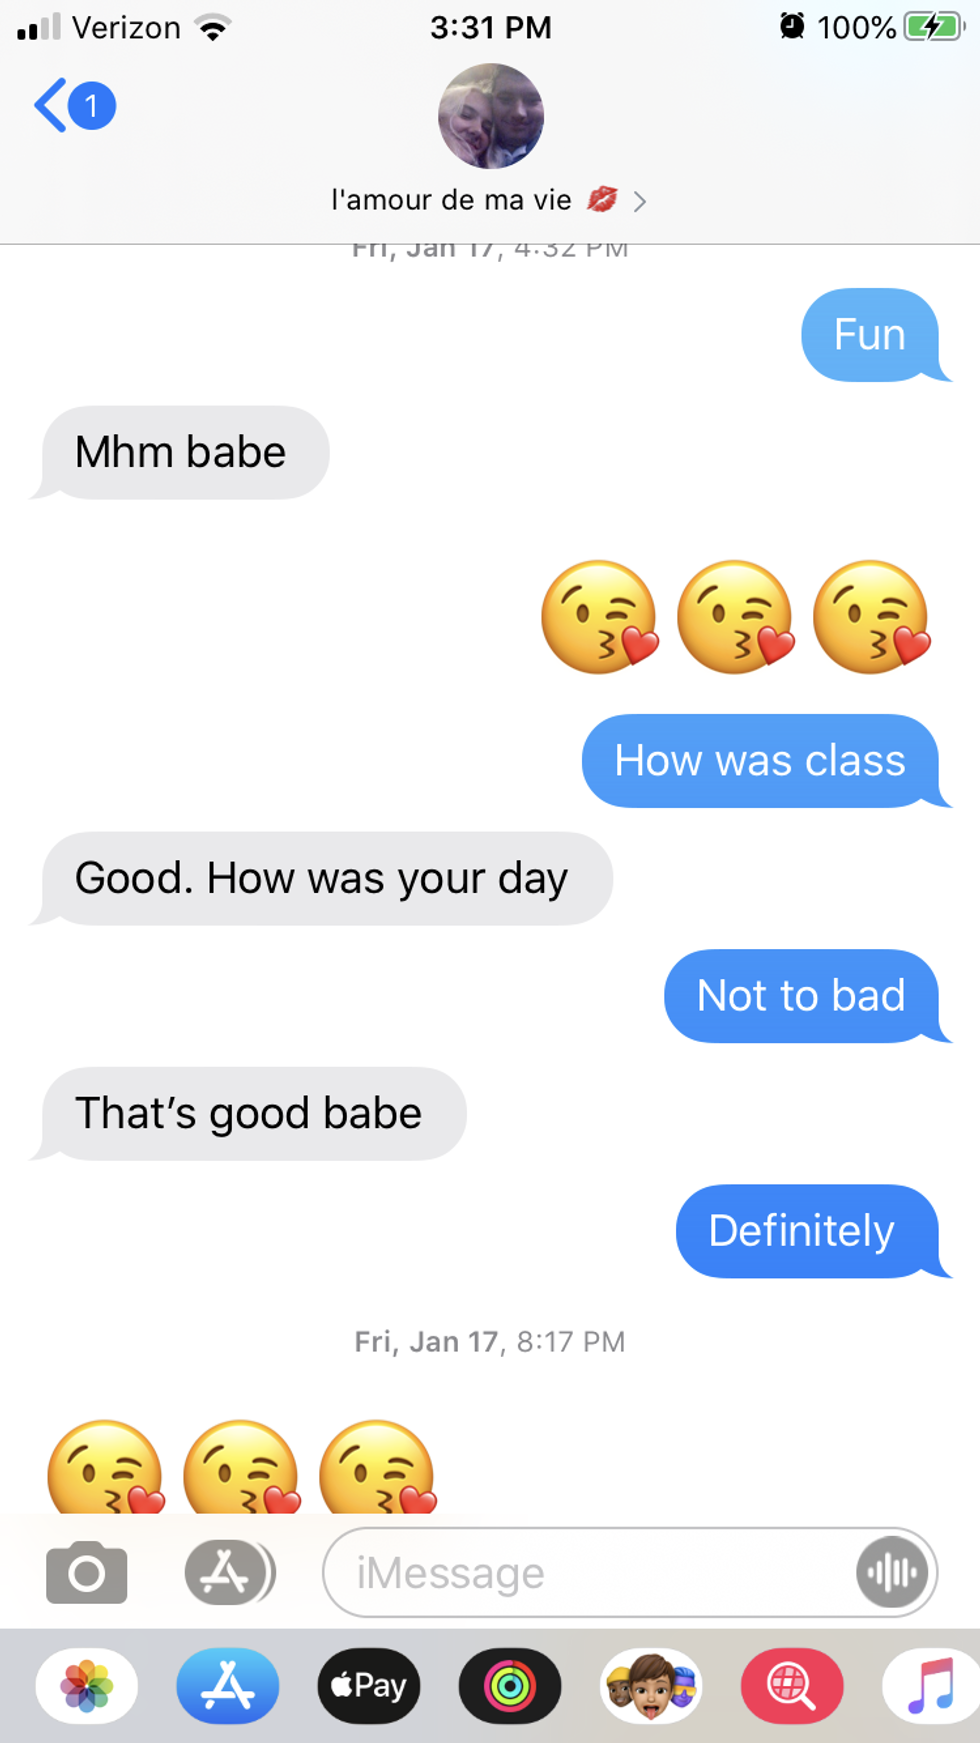Toggle the App Store apps drawer button
Screen dimensions: 980x1743
(230, 1572)
